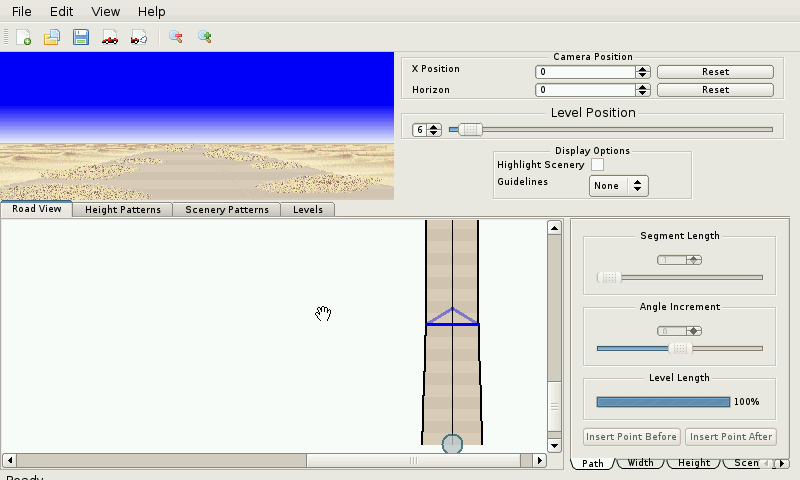The height and width of the screenshot is (480, 800).
Task: Open the View menu
Action: click(105, 11)
